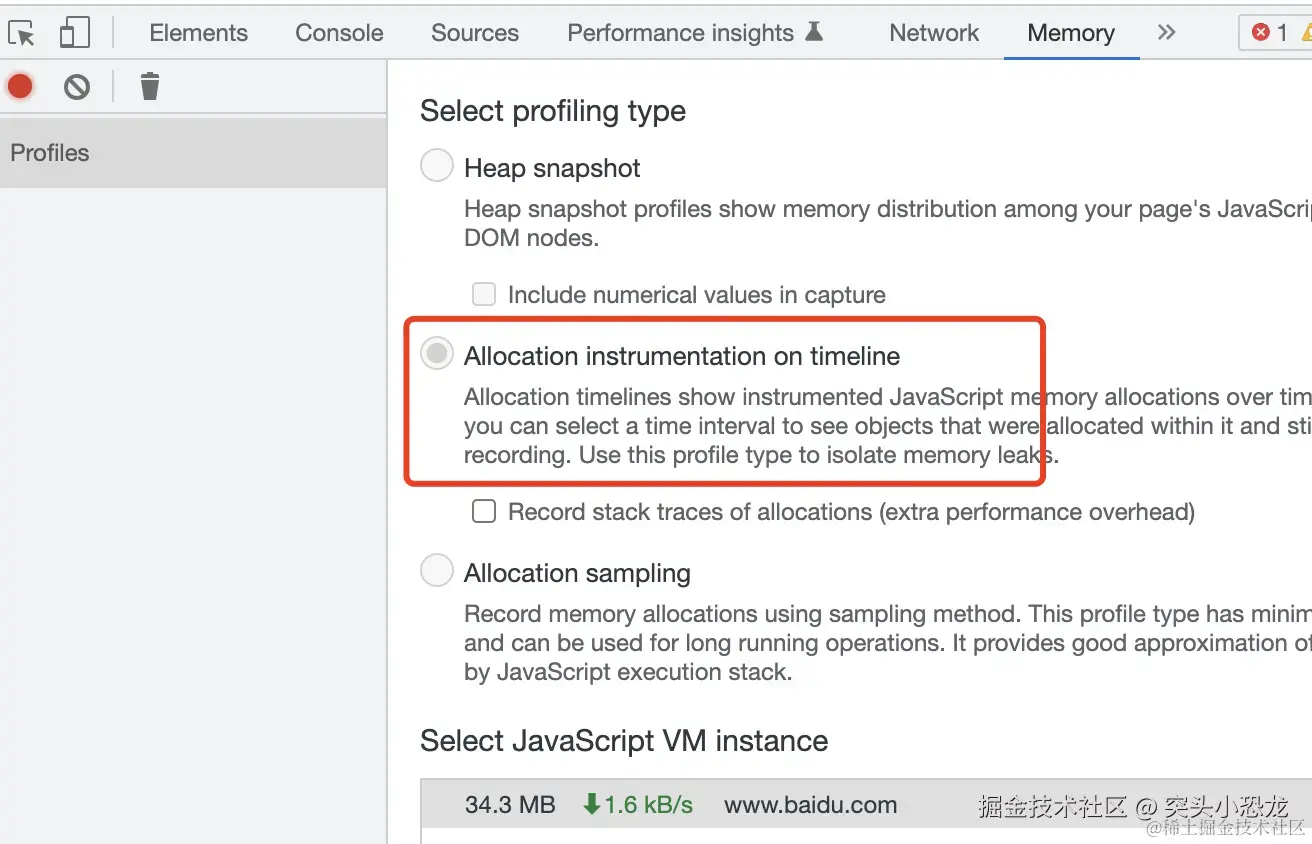Click the inspect element cursor icon
Image resolution: width=1312 pixels, height=844 pixels.
tap(22, 33)
